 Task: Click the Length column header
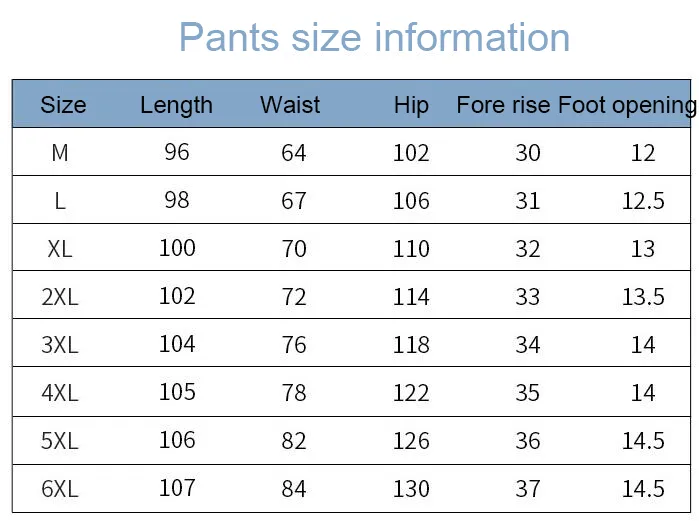[176, 105]
